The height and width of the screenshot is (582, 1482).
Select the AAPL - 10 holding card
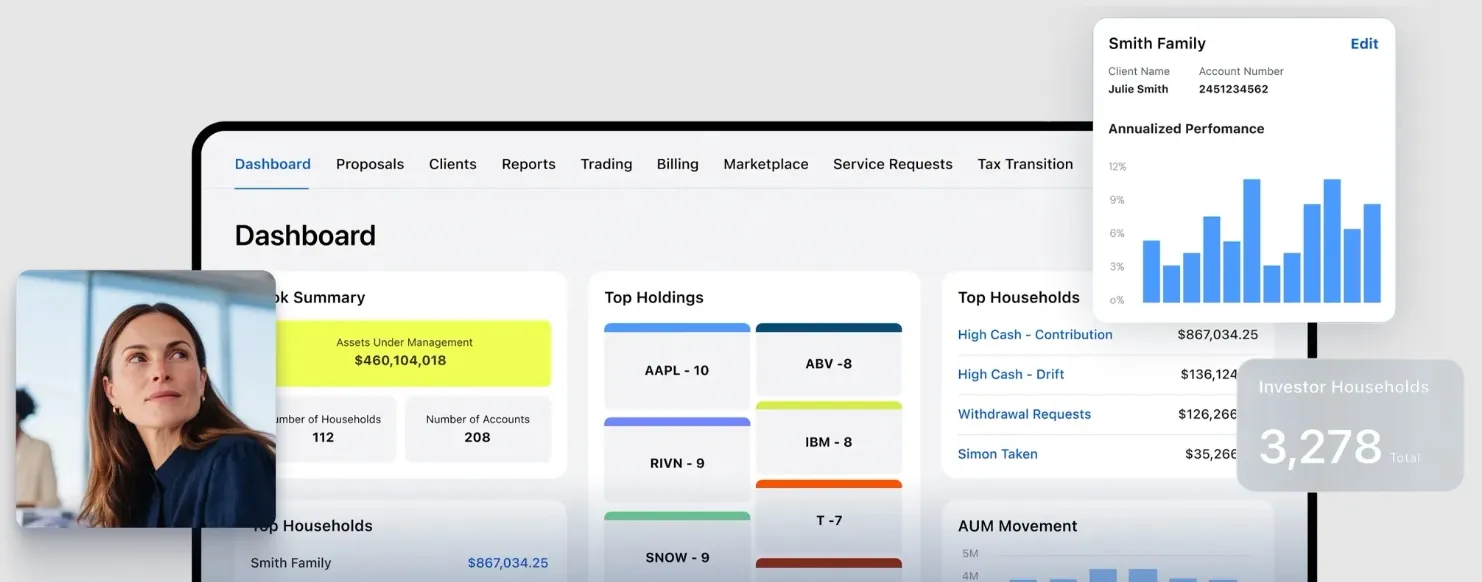click(x=676, y=369)
